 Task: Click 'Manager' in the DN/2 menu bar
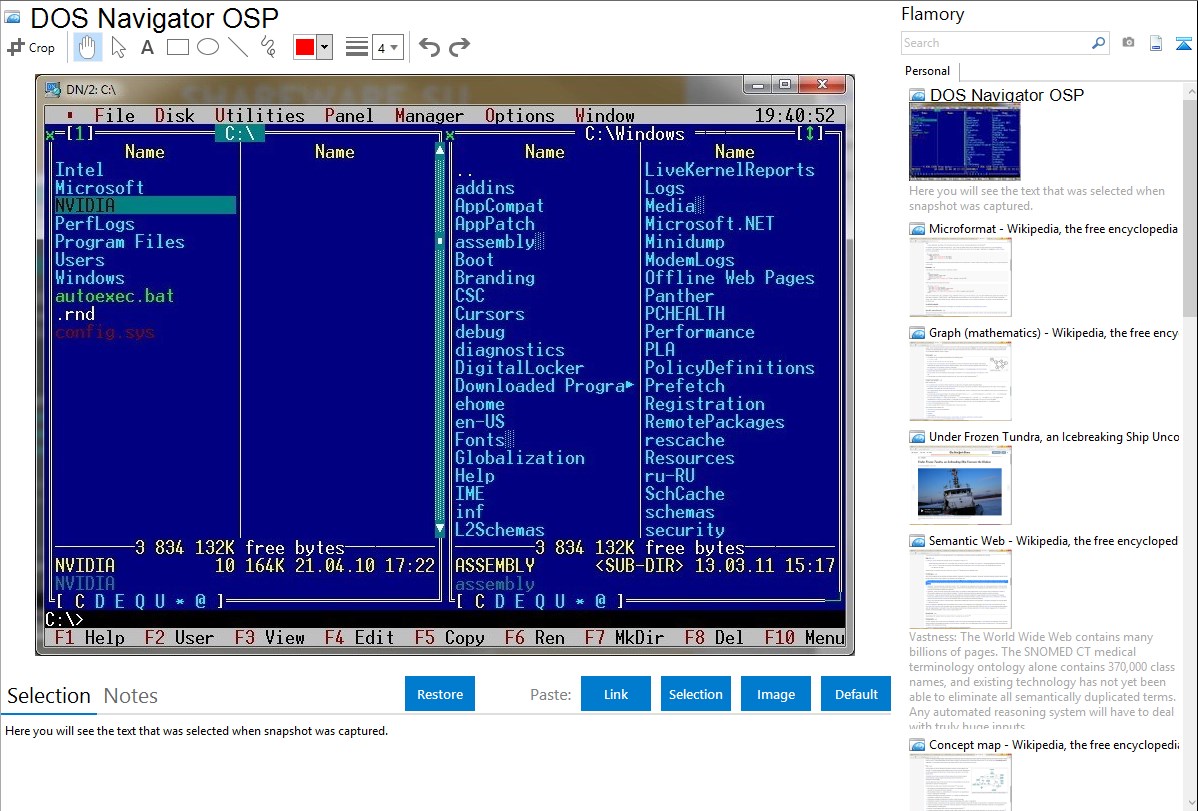pyautogui.click(x=429, y=115)
